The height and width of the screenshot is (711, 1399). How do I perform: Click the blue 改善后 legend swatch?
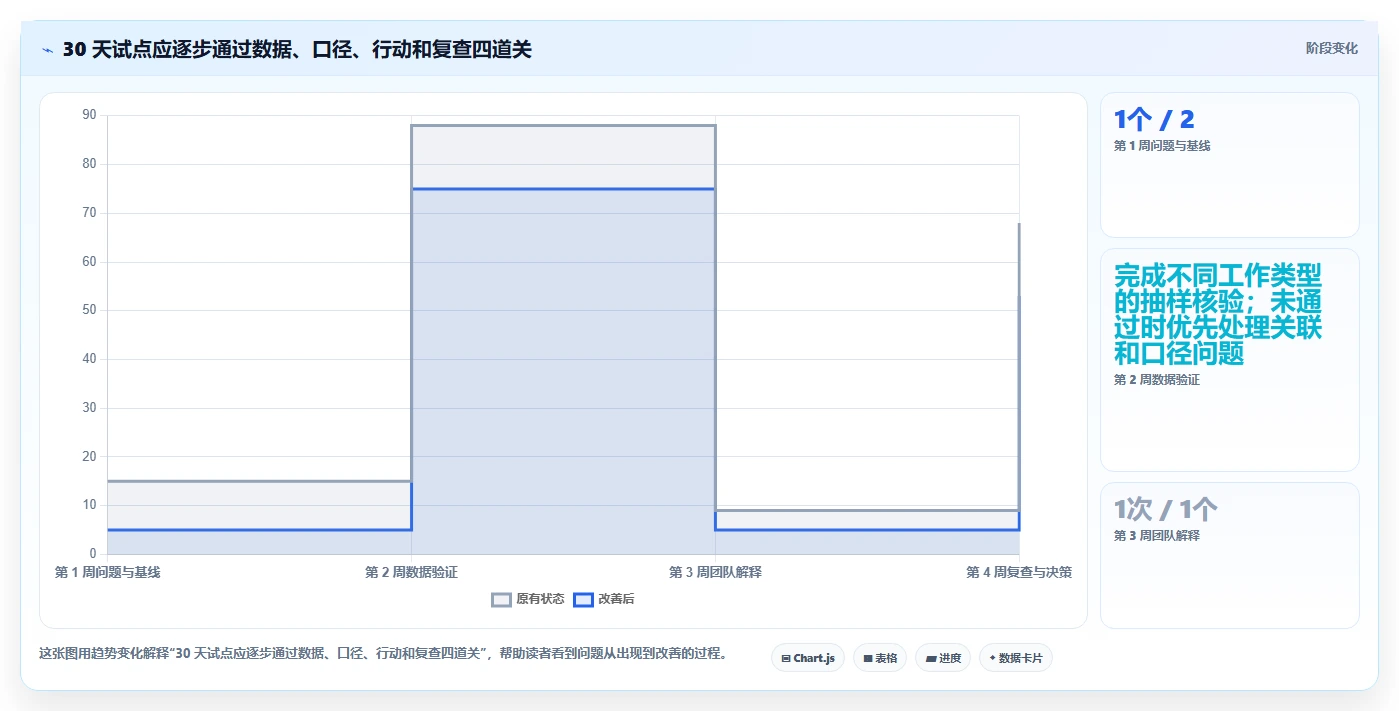(583, 599)
